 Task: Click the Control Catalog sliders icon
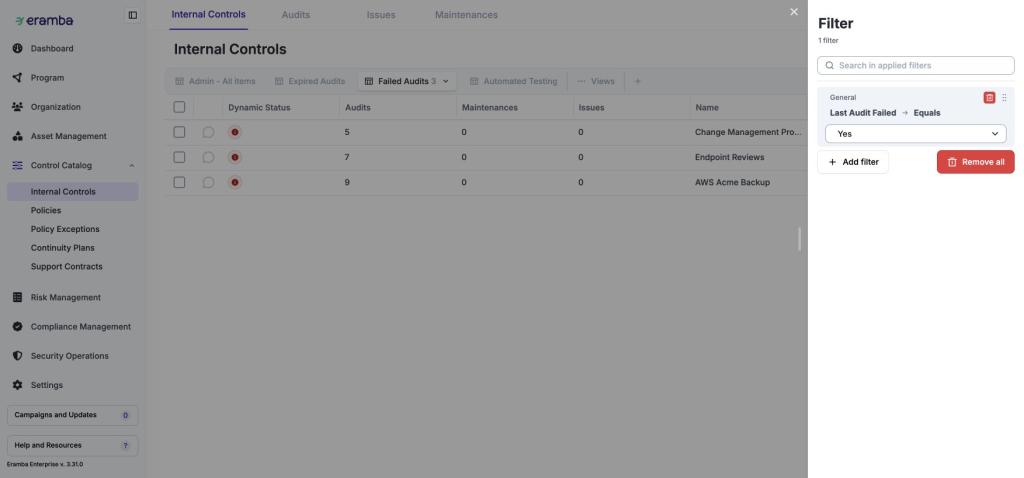18,165
